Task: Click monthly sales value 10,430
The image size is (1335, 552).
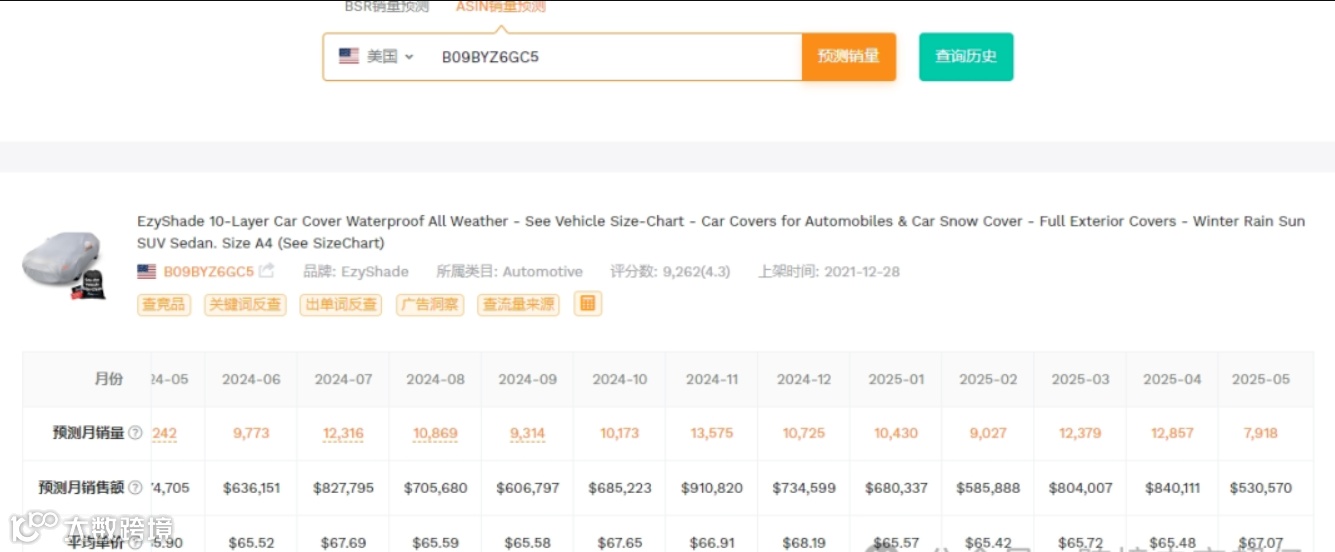Action: click(x=896, y=433)
